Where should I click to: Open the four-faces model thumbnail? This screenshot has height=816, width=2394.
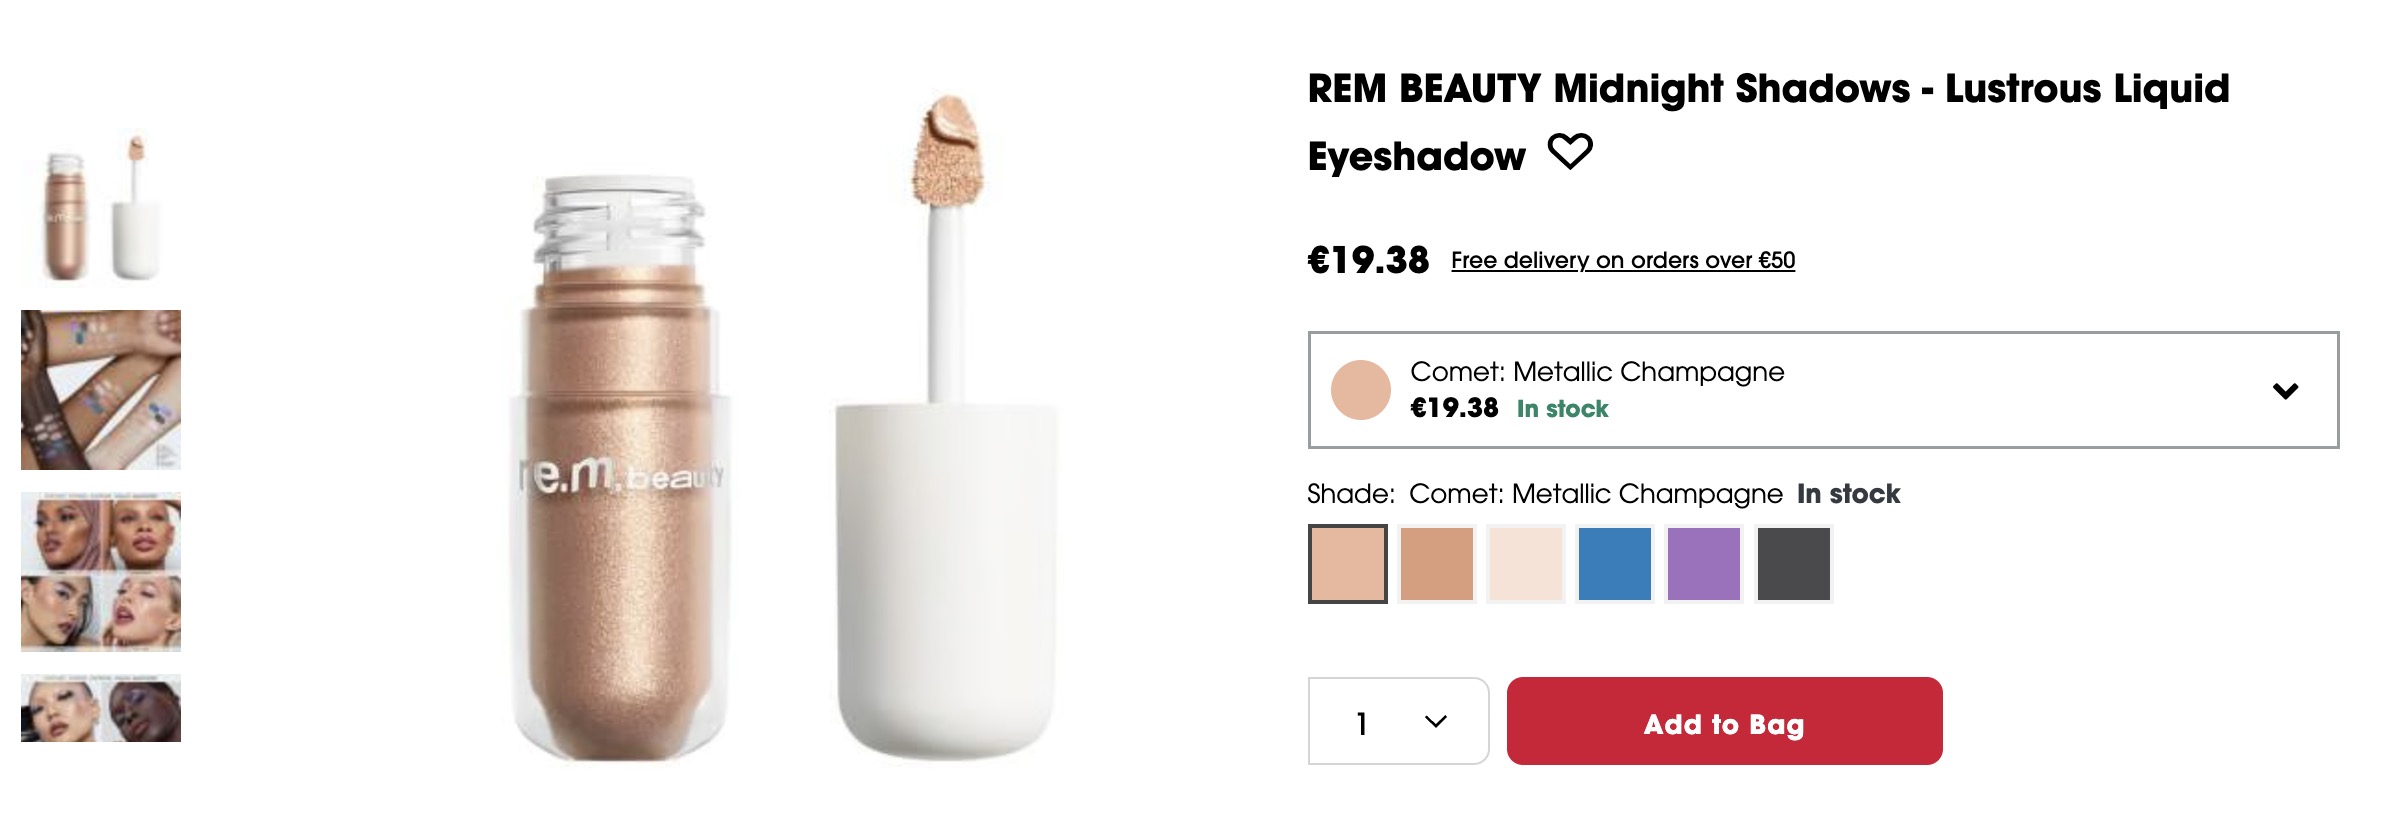[101, 571]
